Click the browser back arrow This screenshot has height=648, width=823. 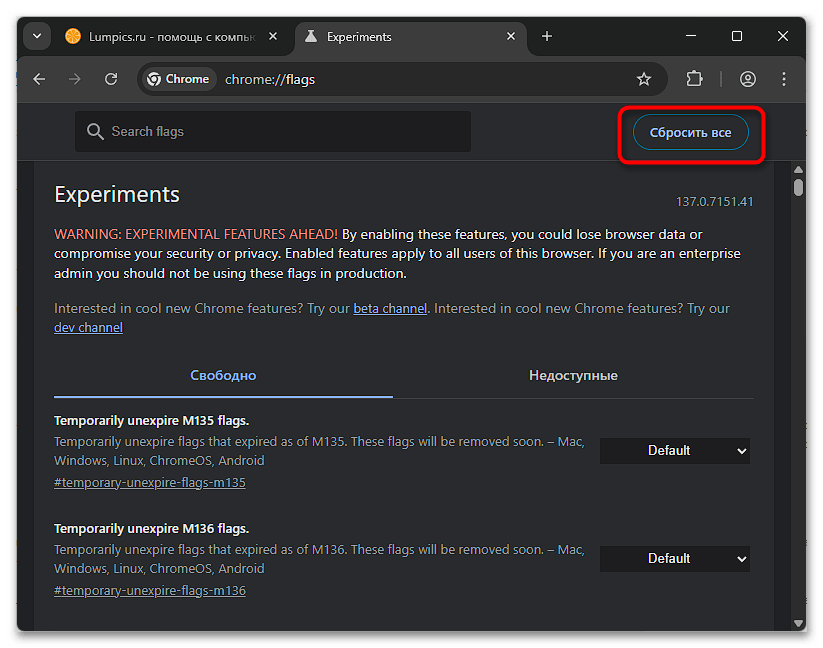39,79
